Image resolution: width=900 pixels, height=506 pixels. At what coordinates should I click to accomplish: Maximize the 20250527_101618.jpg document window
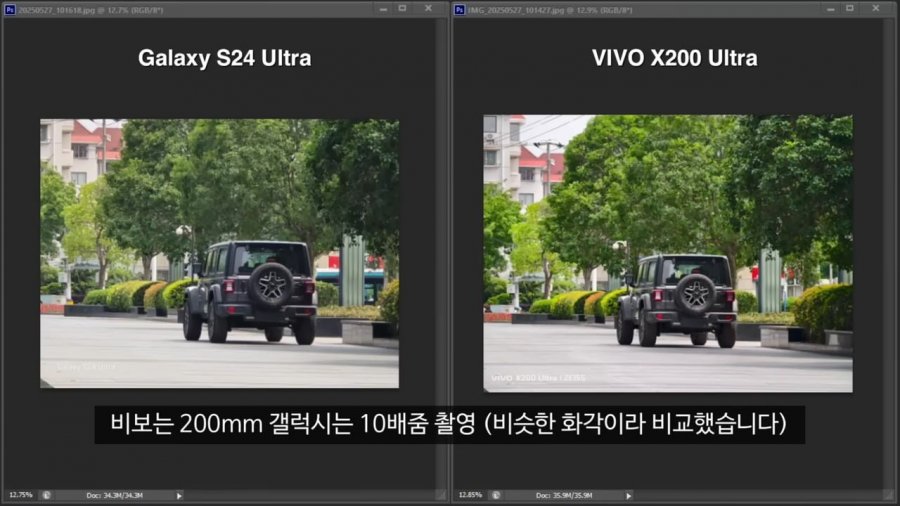click(402, 9)
